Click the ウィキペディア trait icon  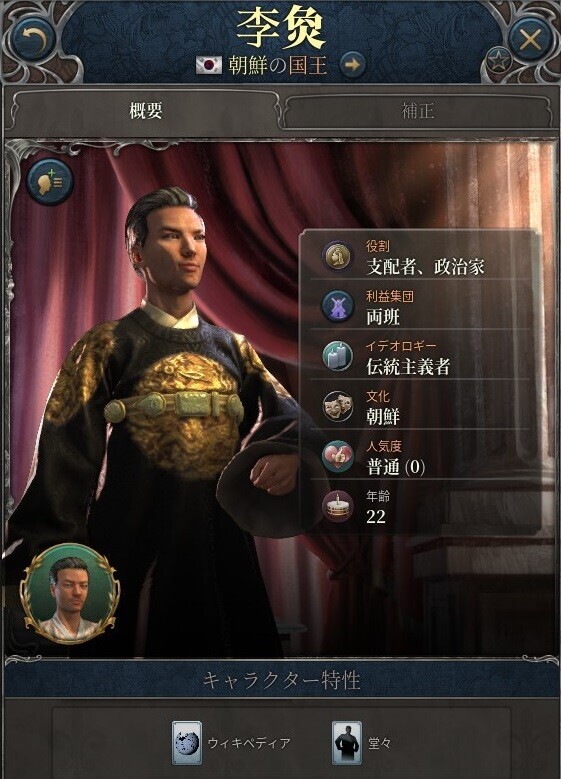(187, 743)
